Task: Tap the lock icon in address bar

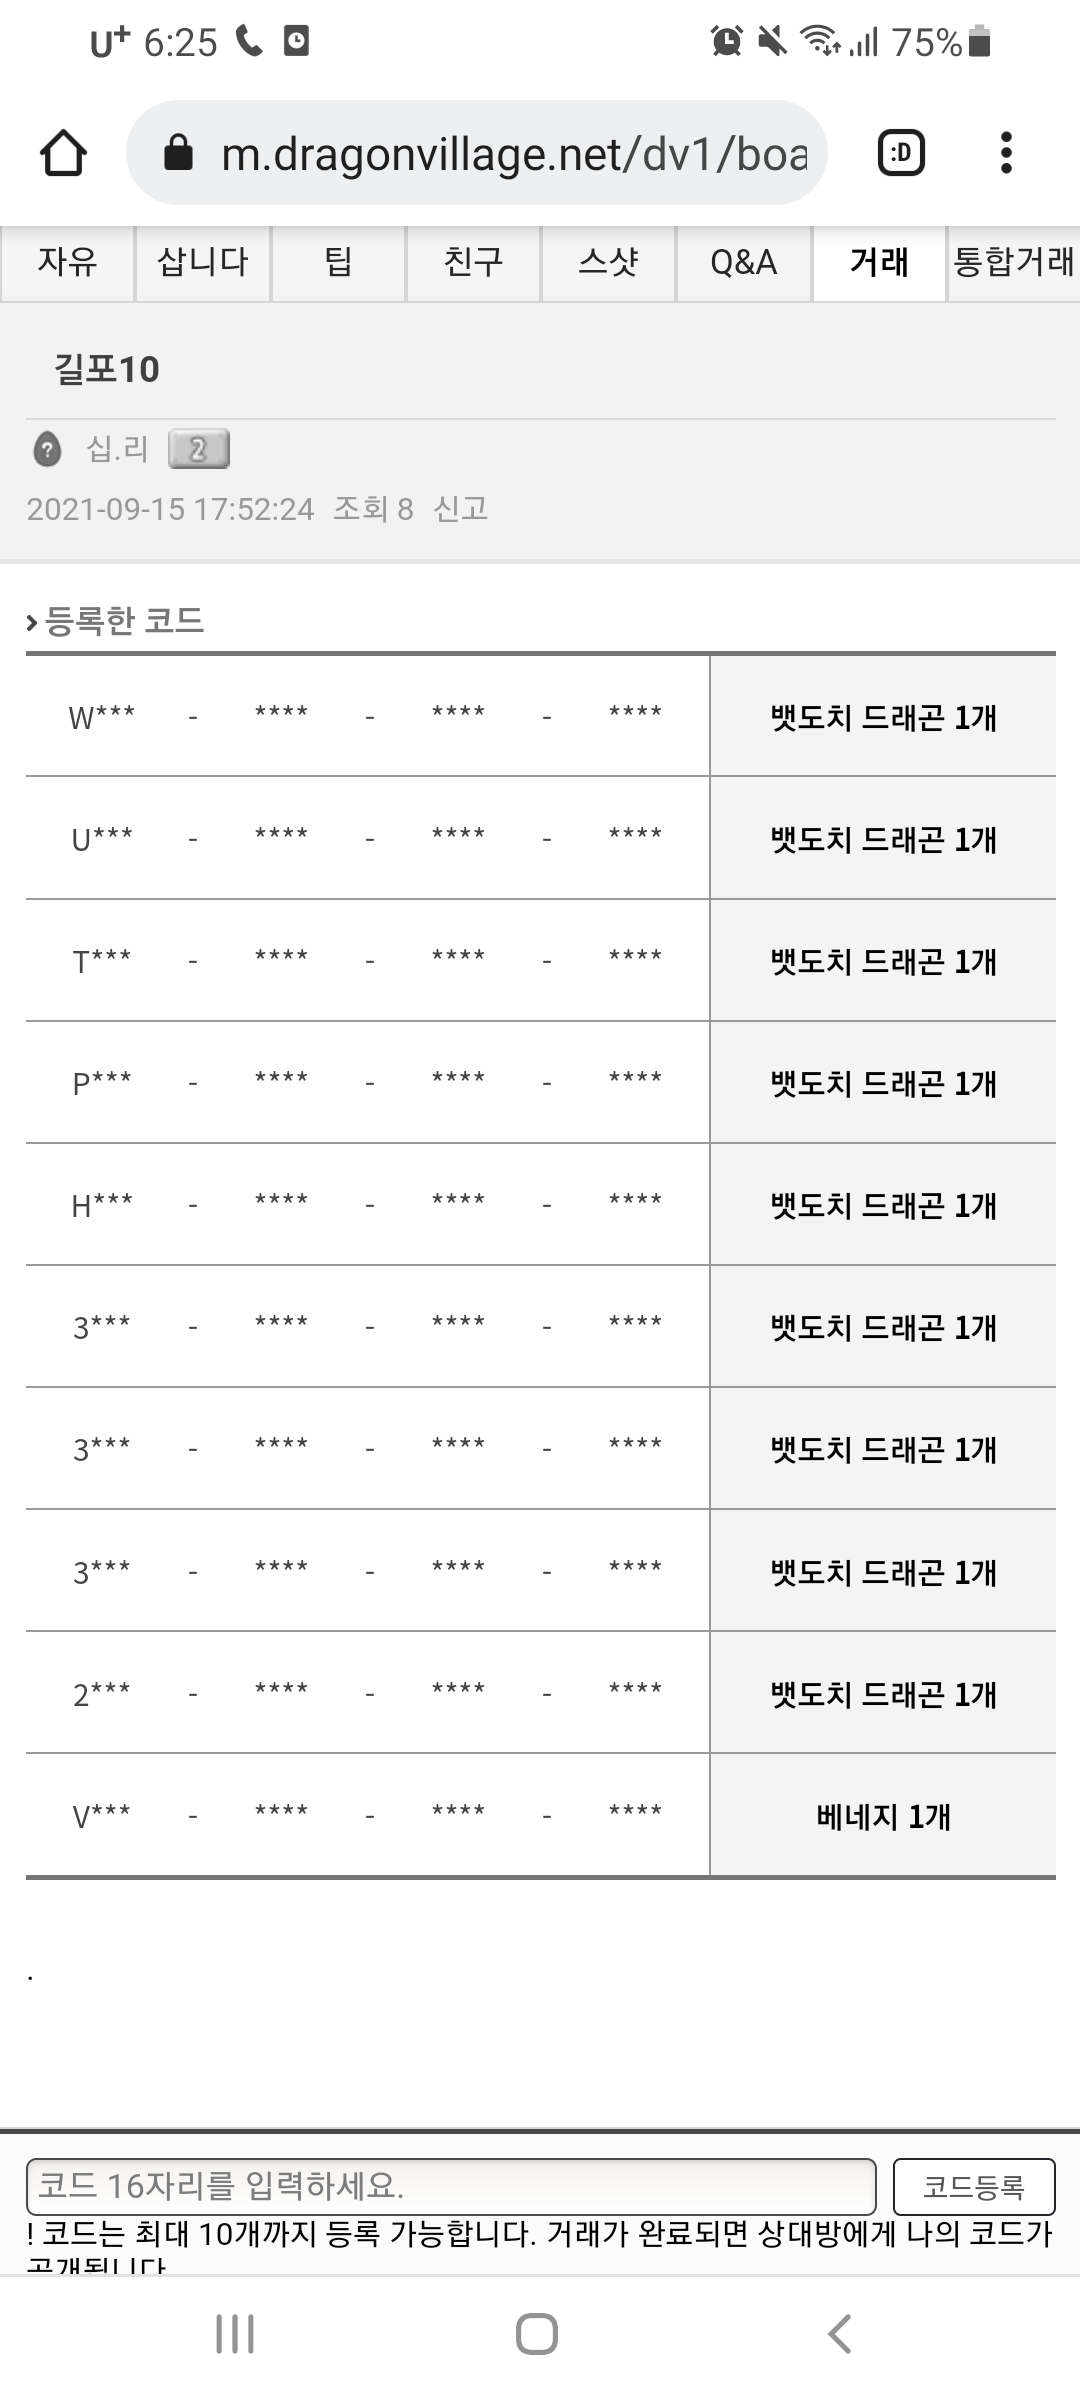Action: click(x=178, y=154)
